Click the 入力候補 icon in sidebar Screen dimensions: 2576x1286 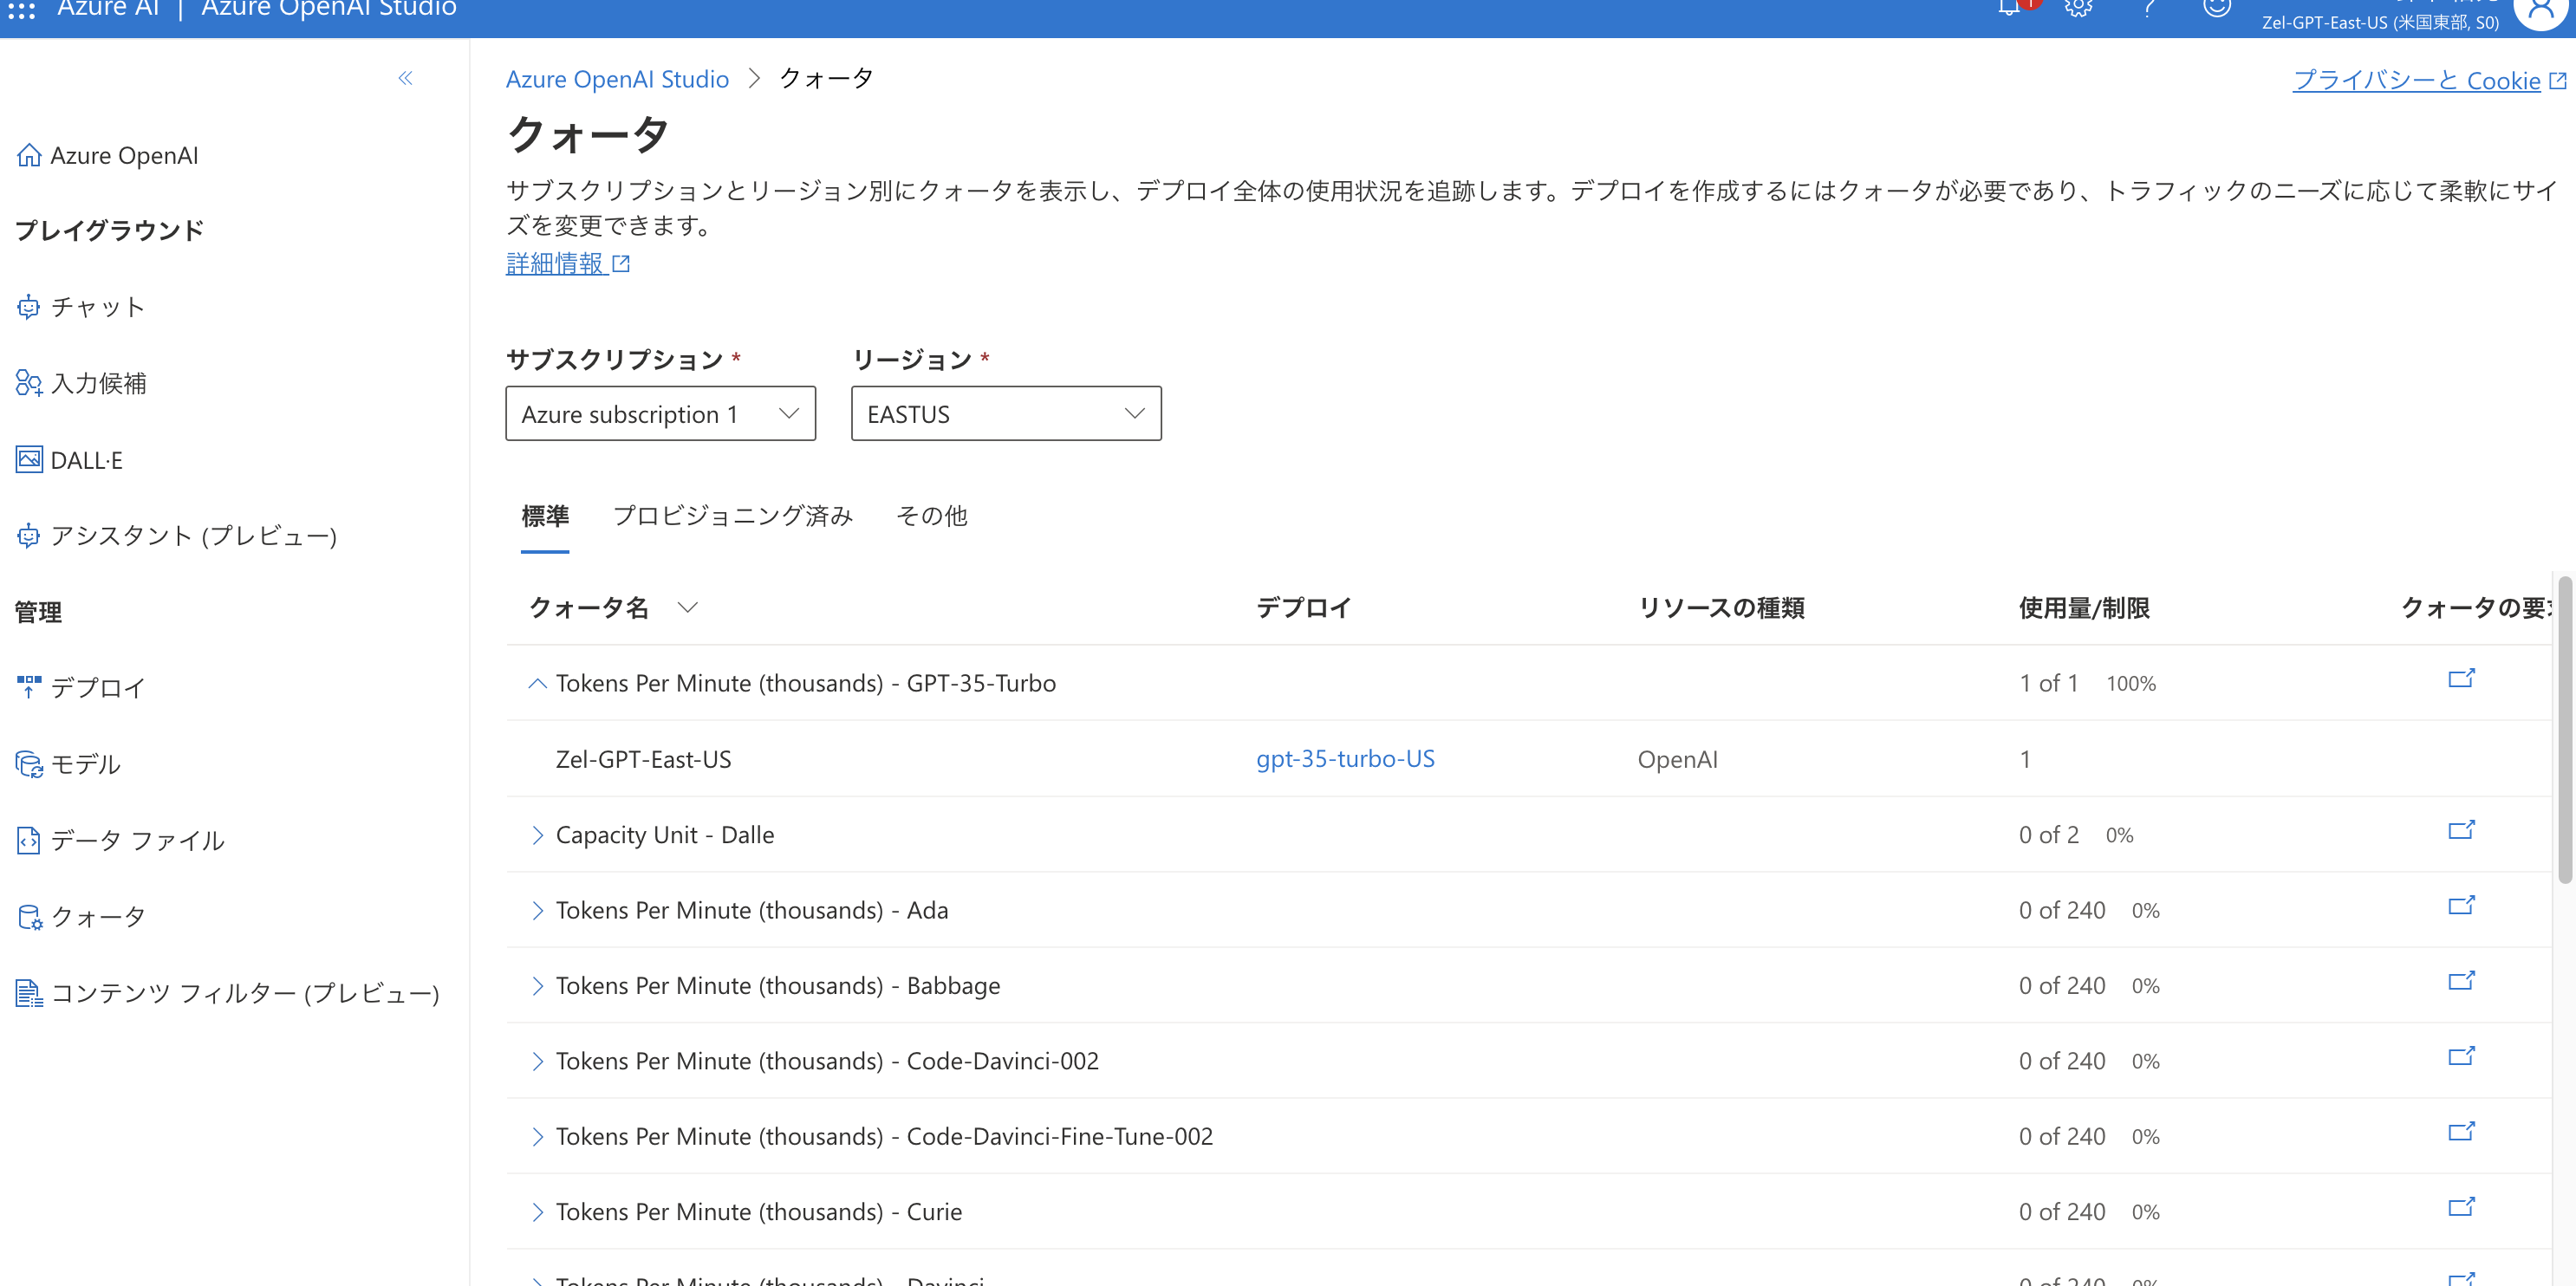(x=29, y=383)
